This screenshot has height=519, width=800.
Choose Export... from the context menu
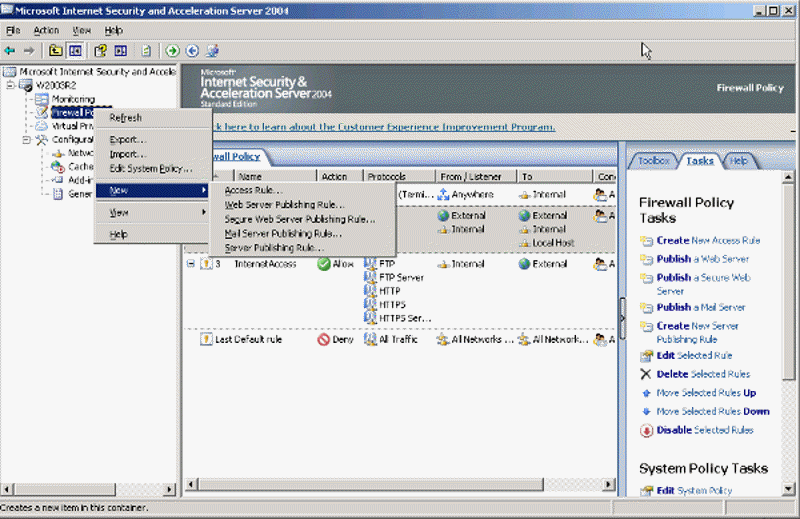tap(151, 139)
